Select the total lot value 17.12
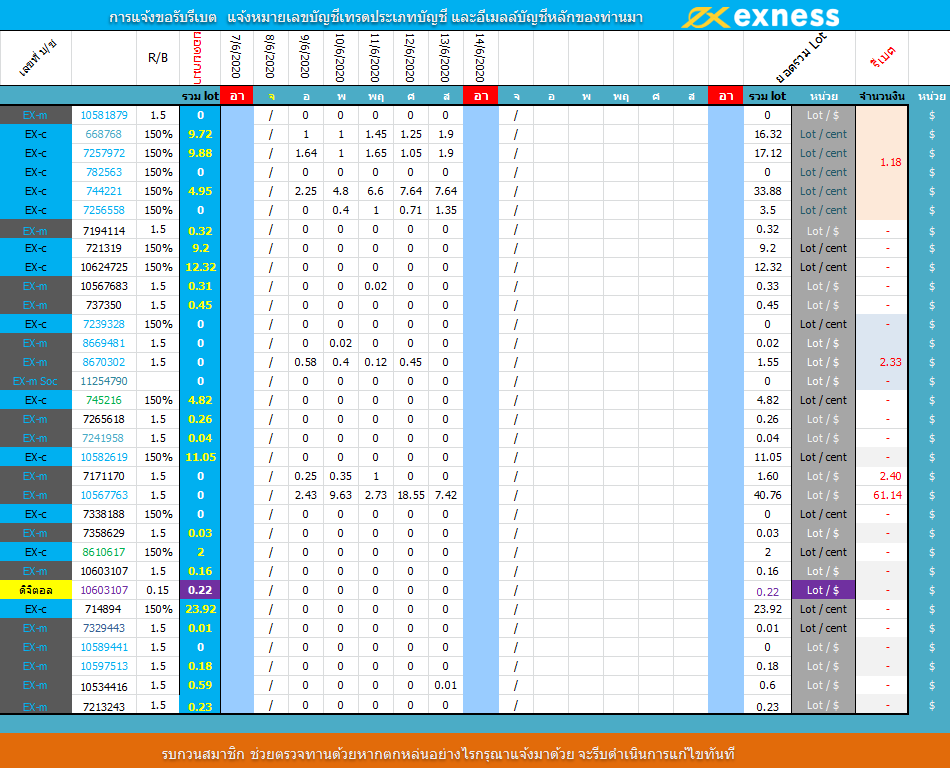Screen dimensions: 950x768 (767, 153)
